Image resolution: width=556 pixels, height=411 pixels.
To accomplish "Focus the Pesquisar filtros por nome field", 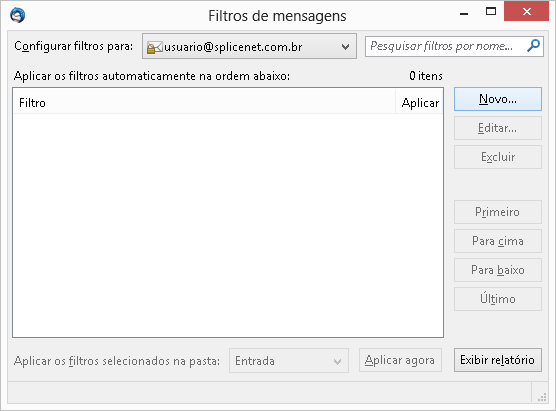I will pos(447,46).
